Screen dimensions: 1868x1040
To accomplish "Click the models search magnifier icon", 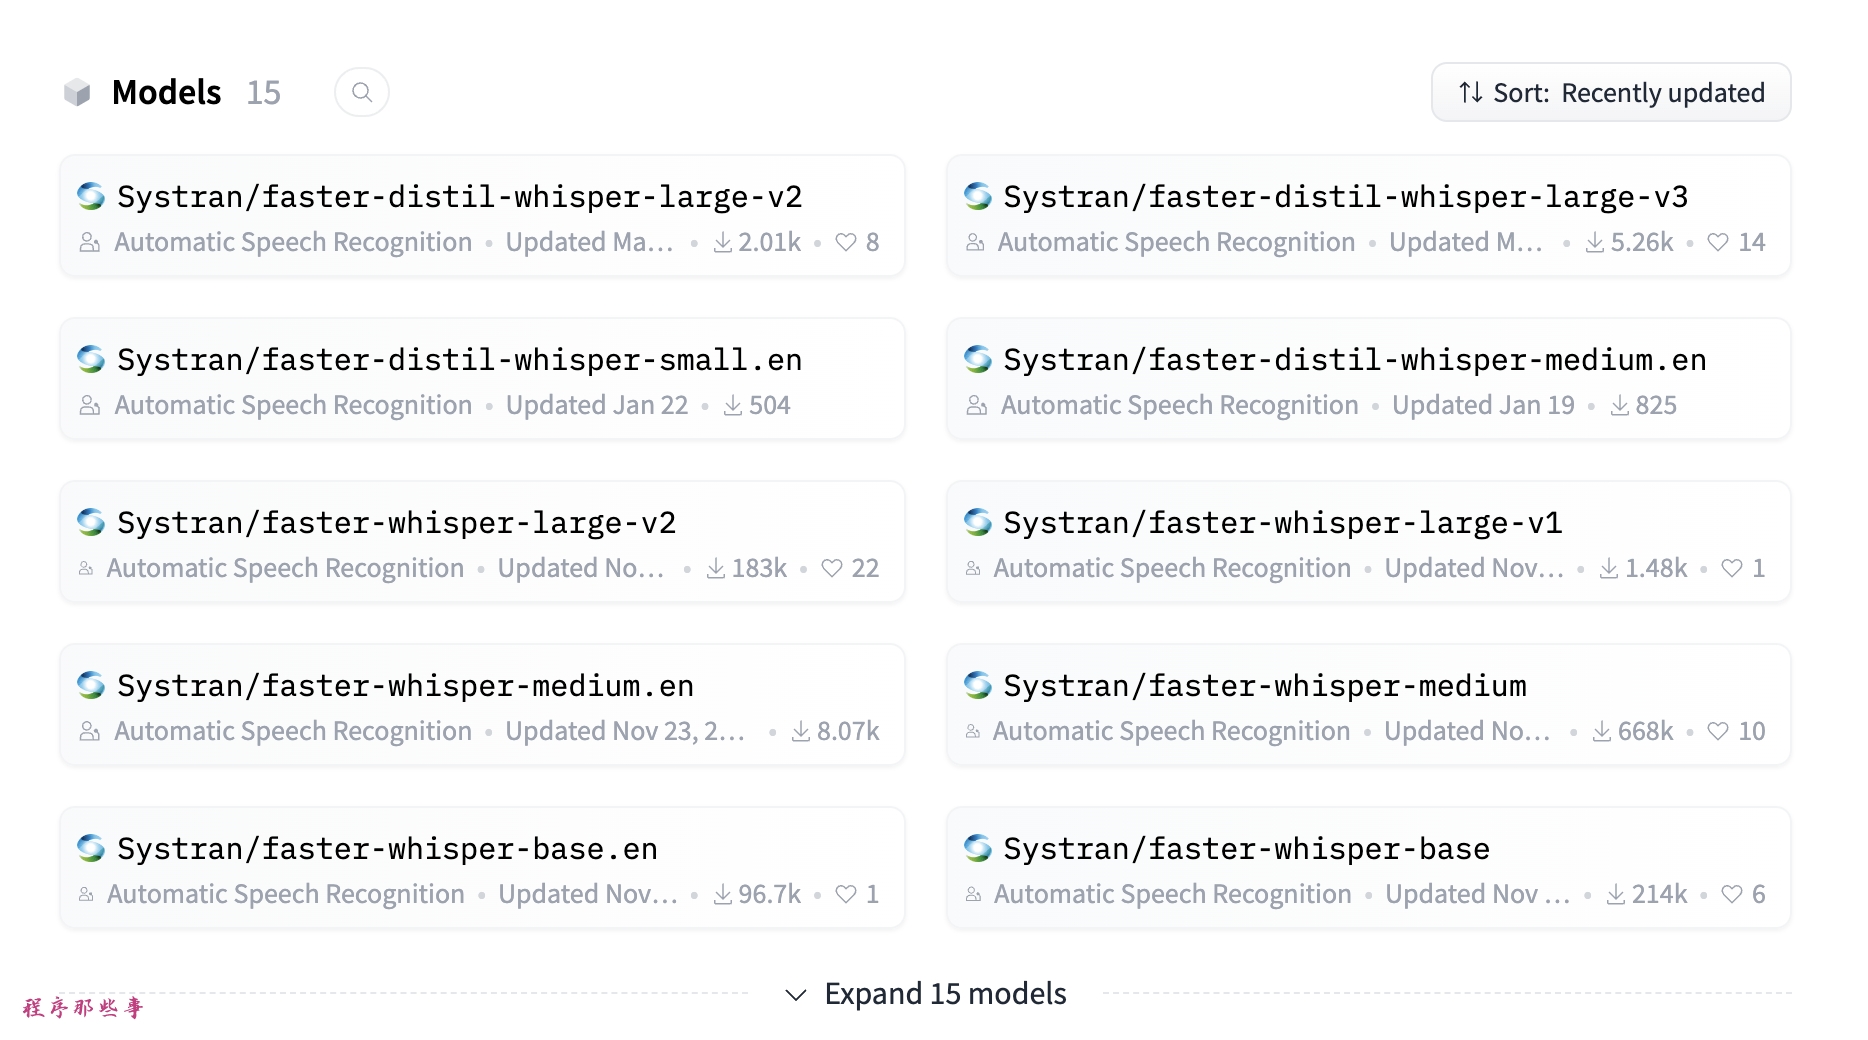I will (362, 92).
